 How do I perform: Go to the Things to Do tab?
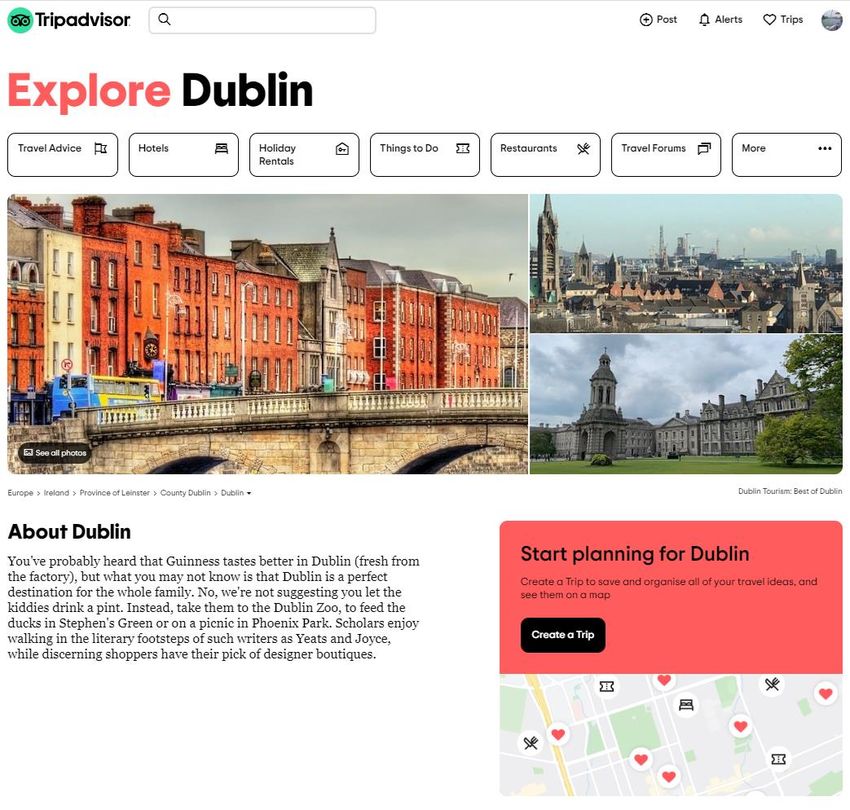click(x=424, y=155)
